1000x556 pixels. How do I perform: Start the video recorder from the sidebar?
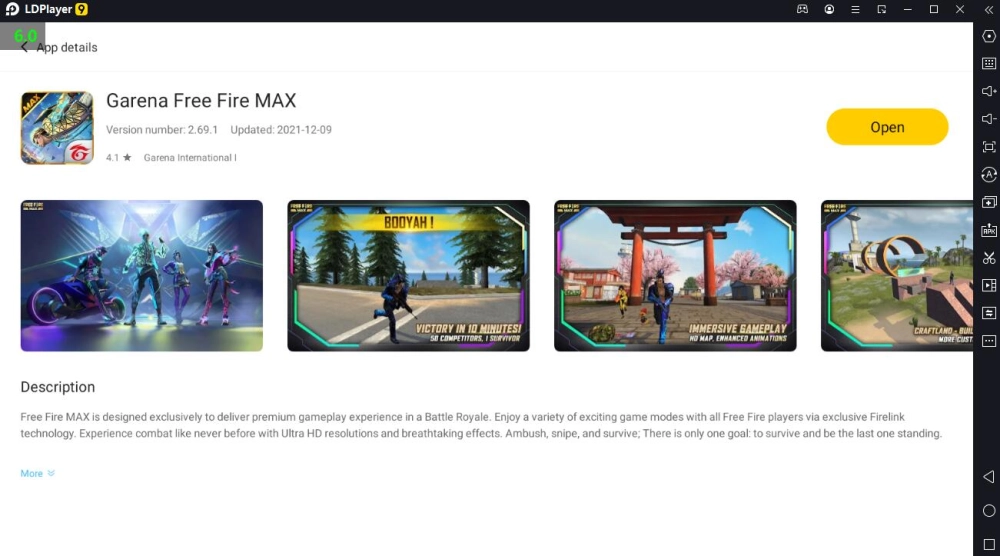coord(989,286)
